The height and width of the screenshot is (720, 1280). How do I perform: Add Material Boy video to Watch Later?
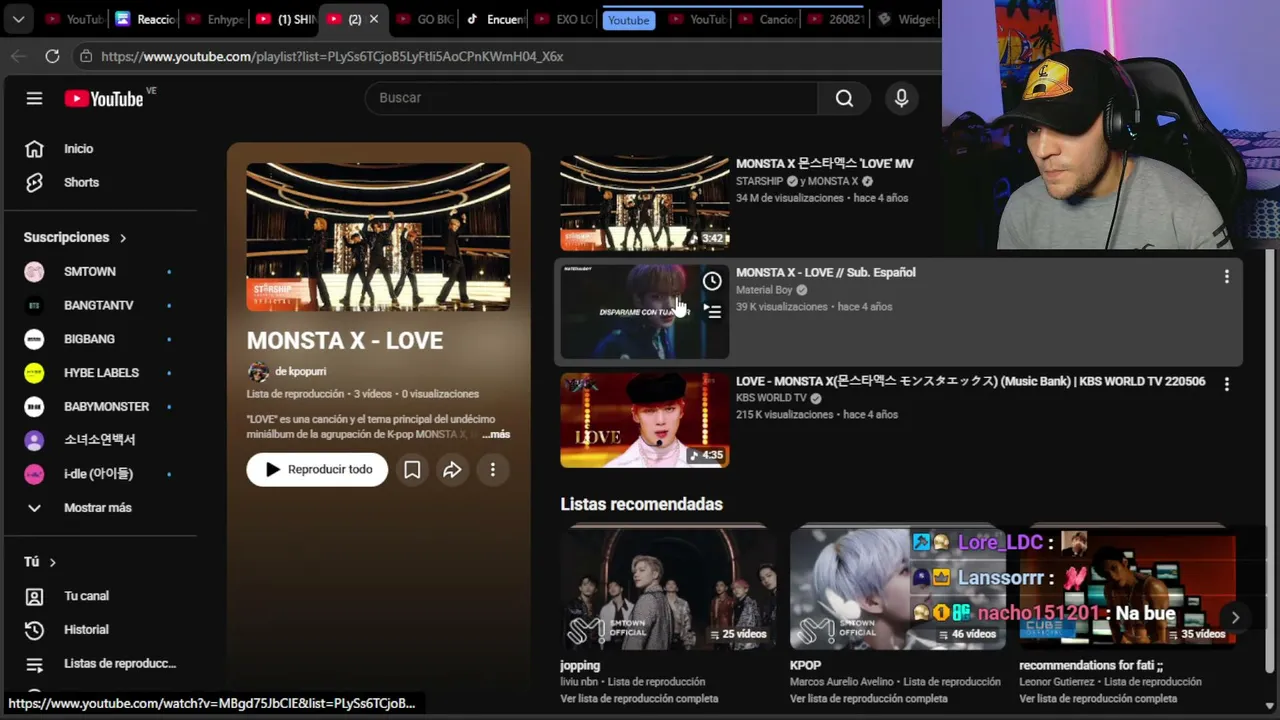click(712, 282)
